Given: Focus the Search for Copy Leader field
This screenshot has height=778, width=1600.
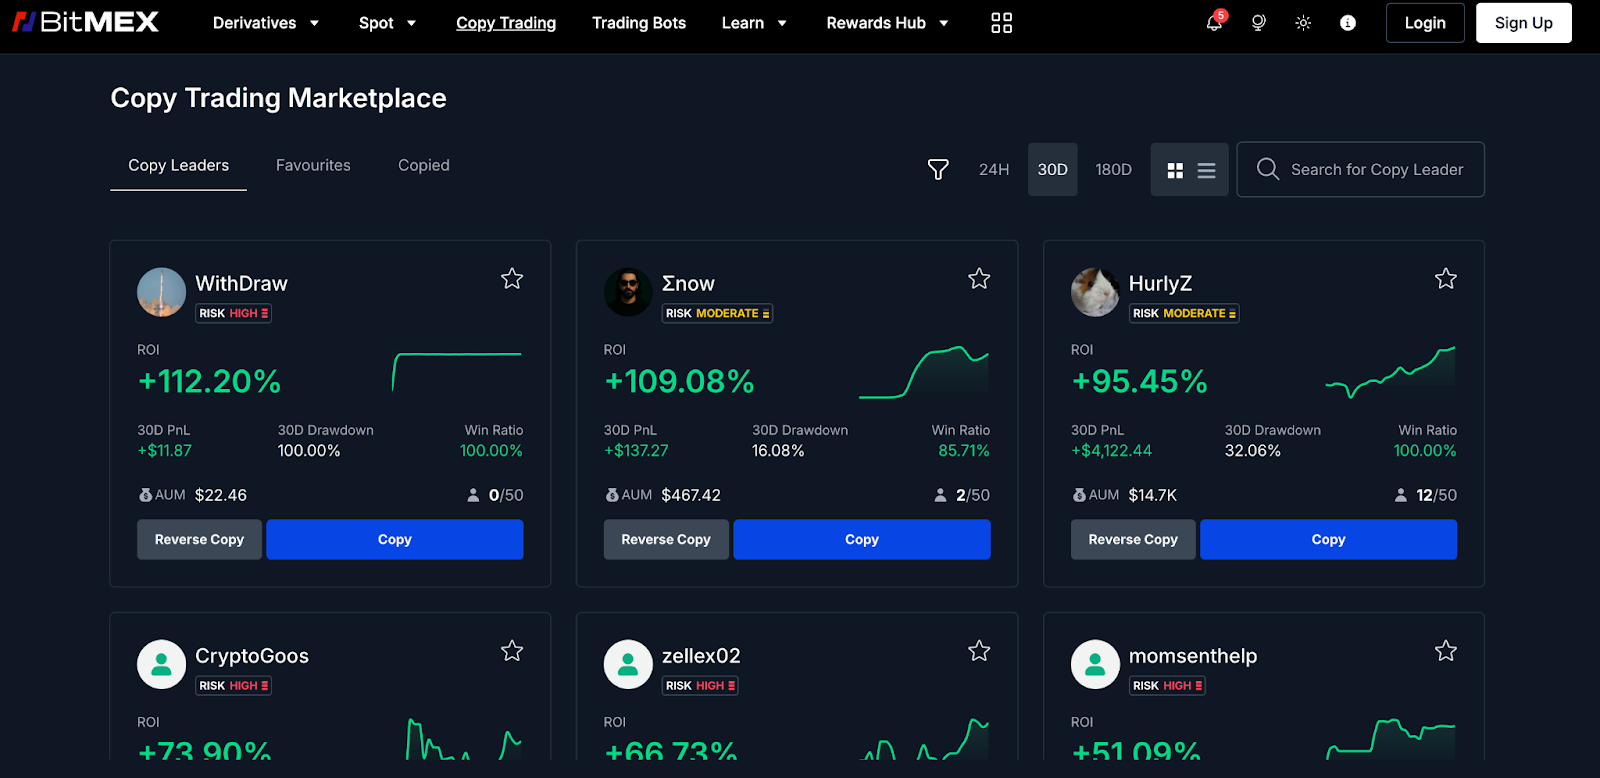Looking at the screenshot, I should [1360, 170].
